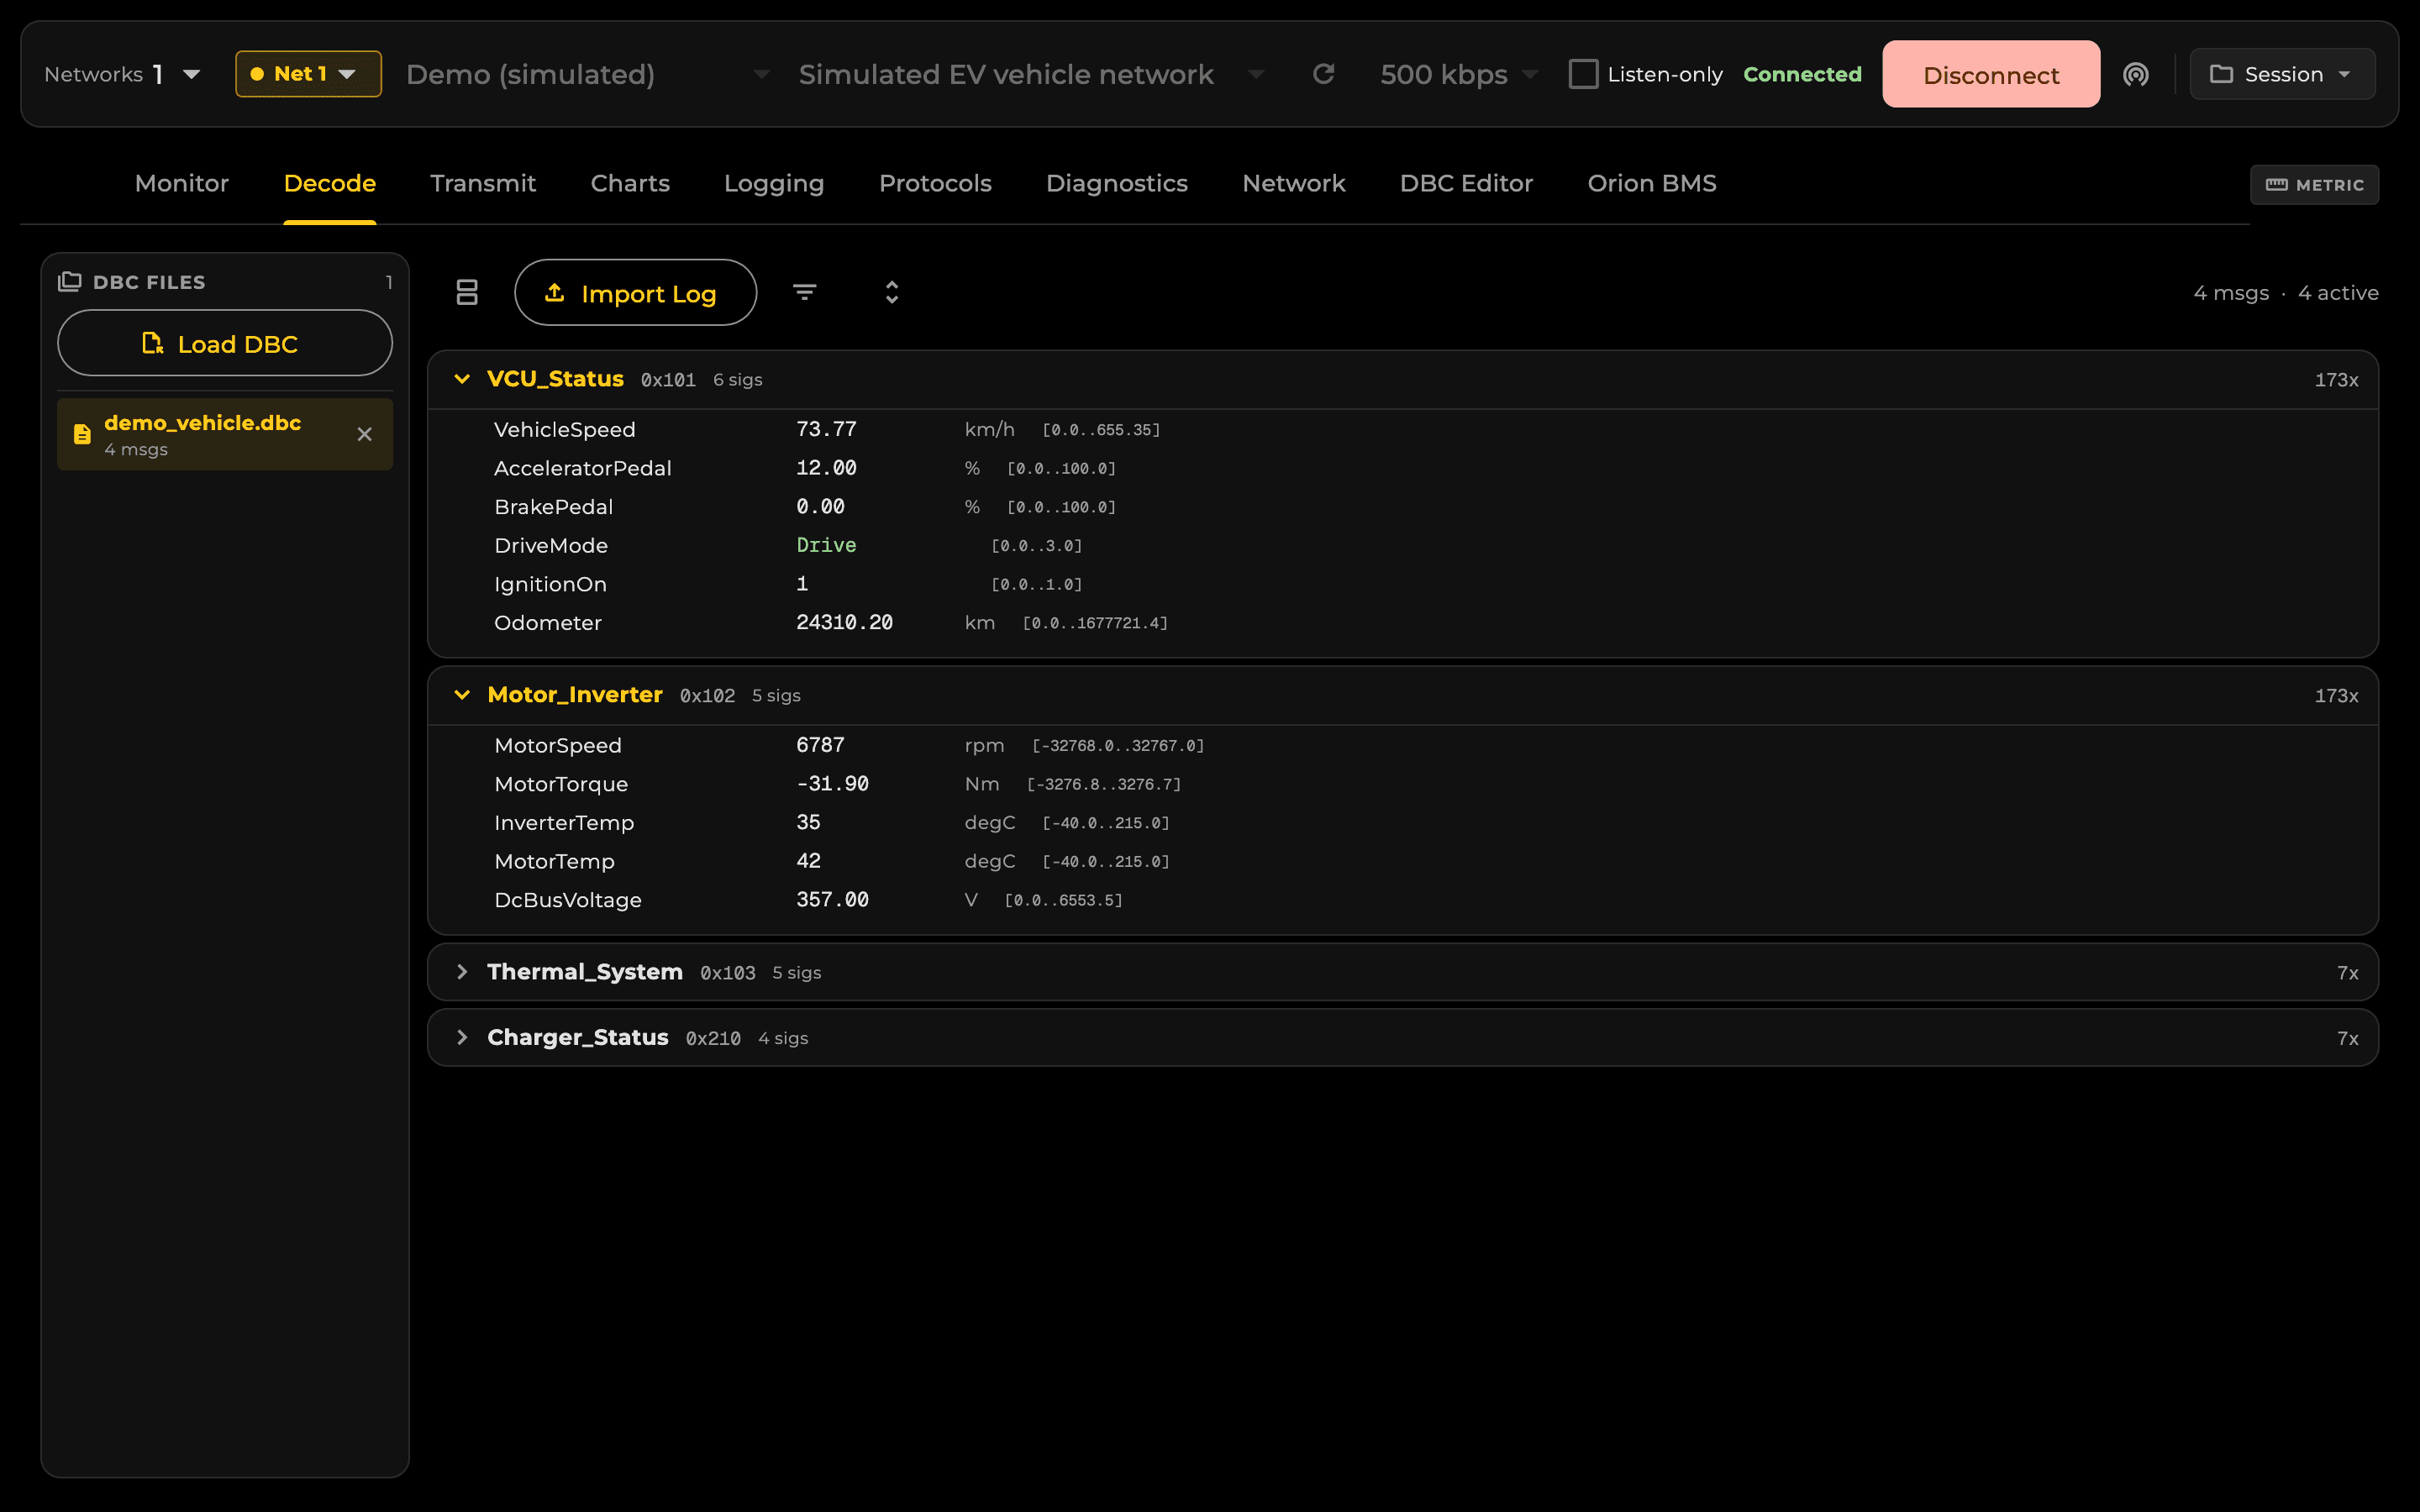Enable the Listen-only checkbox

pyautogui.click(x=1583, y=74)
